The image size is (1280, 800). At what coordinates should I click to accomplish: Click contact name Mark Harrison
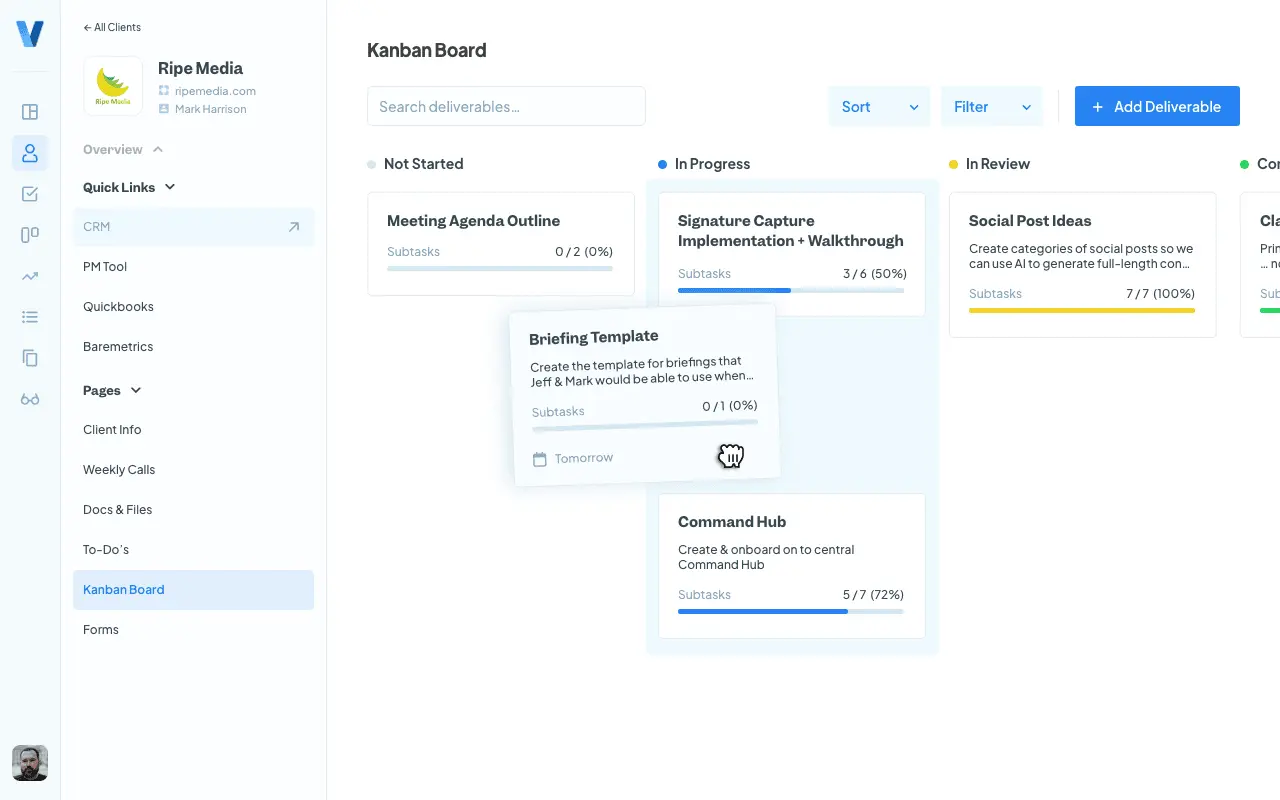(210, 109)
